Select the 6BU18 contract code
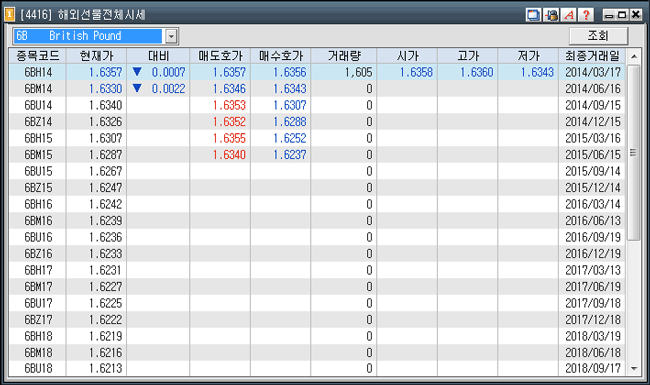Image resolution: width=650 pixels, height=385 pixels. pyautogui.click(x=38, y=368)
